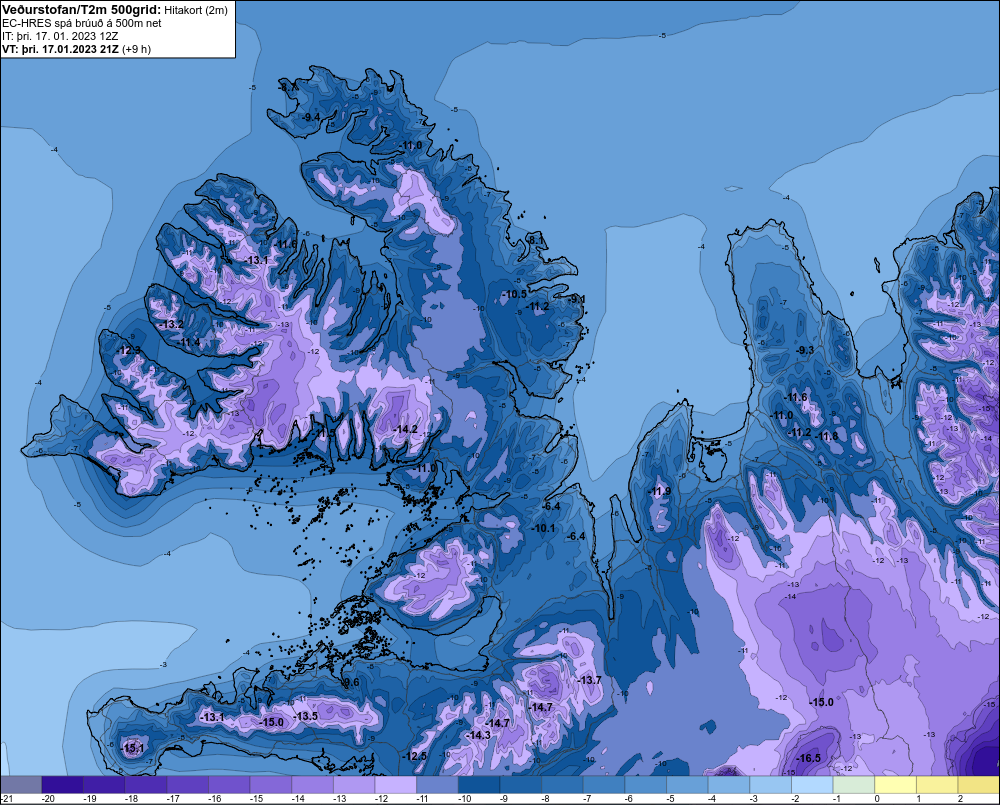Click the '-9.1' temperature value on map
Image resolution: width=1000 pixels, height=805 pixels.
point(577,299)
